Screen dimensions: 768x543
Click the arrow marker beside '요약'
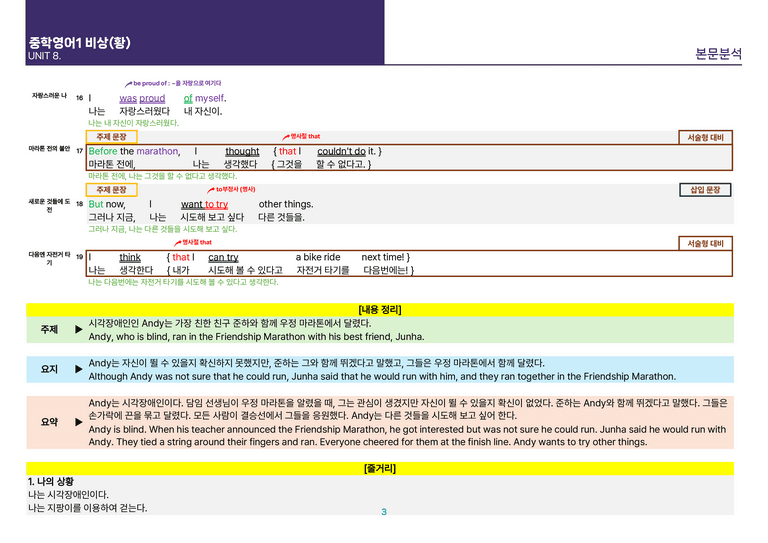(x=78, y=422)
